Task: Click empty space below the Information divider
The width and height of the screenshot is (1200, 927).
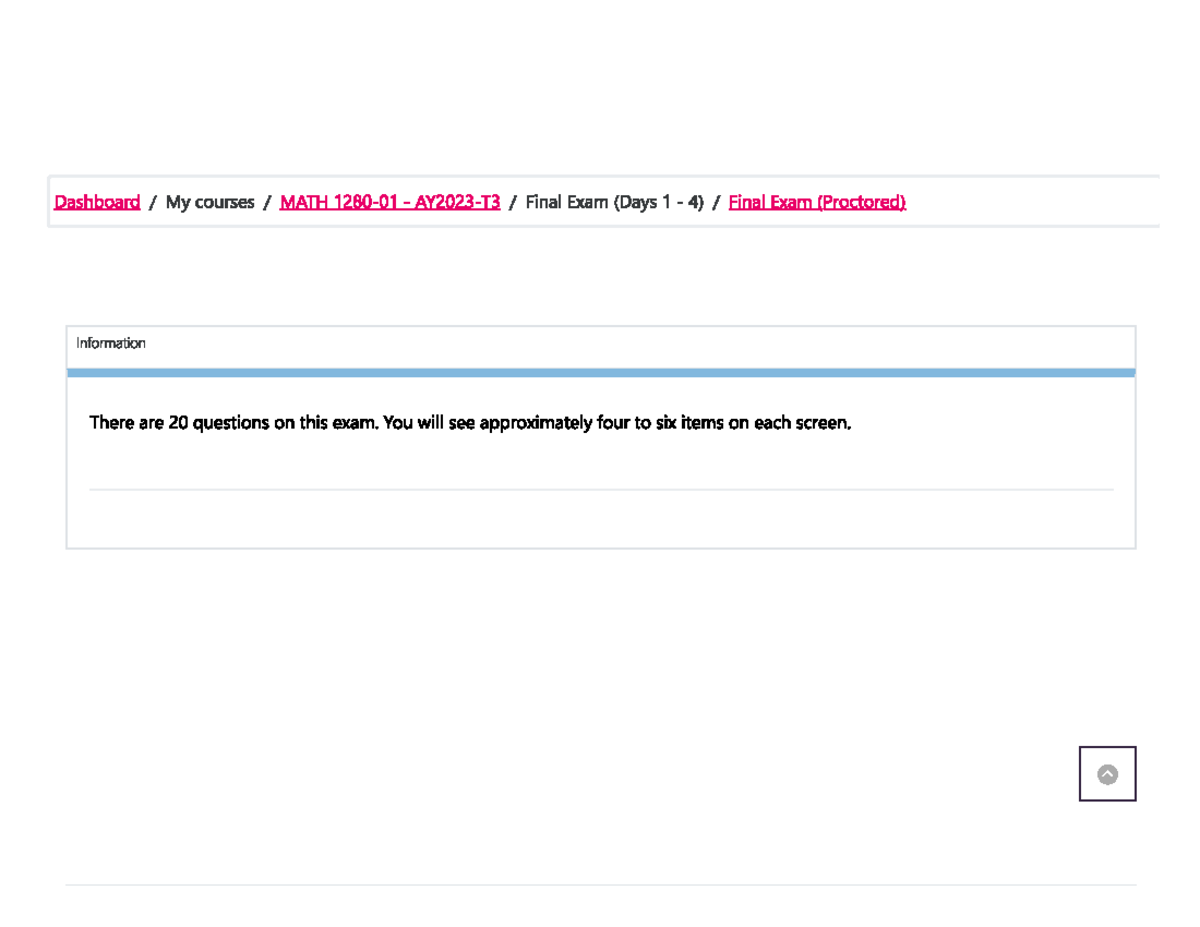Action: [600, 518]
